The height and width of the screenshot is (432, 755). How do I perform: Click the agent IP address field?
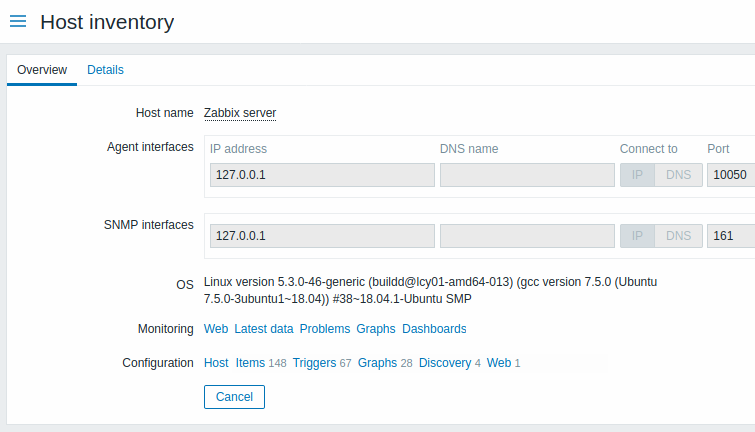(322, 175)
